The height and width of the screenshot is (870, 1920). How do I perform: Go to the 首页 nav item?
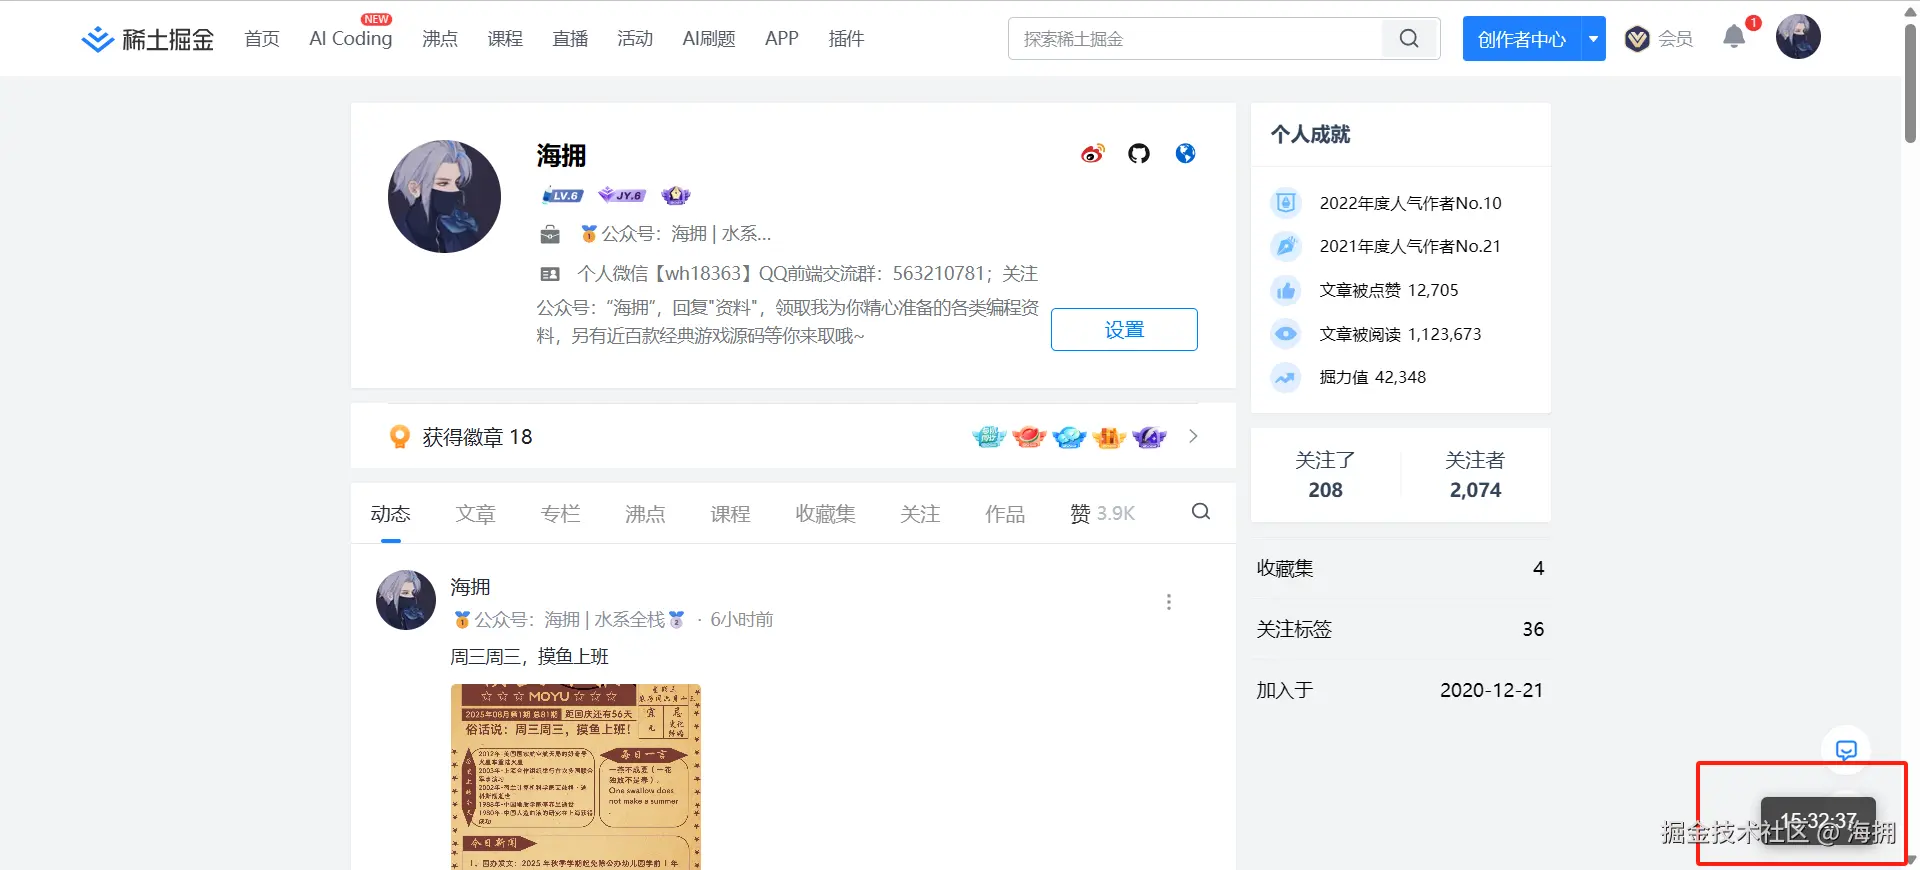[x=262, y=39]
